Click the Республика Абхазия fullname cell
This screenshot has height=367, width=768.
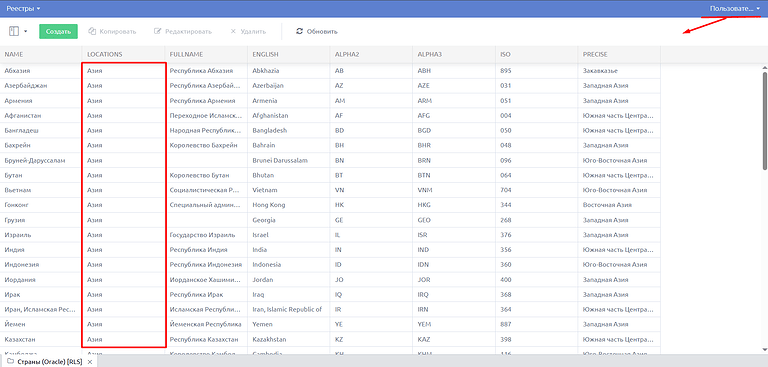point(206,71)
